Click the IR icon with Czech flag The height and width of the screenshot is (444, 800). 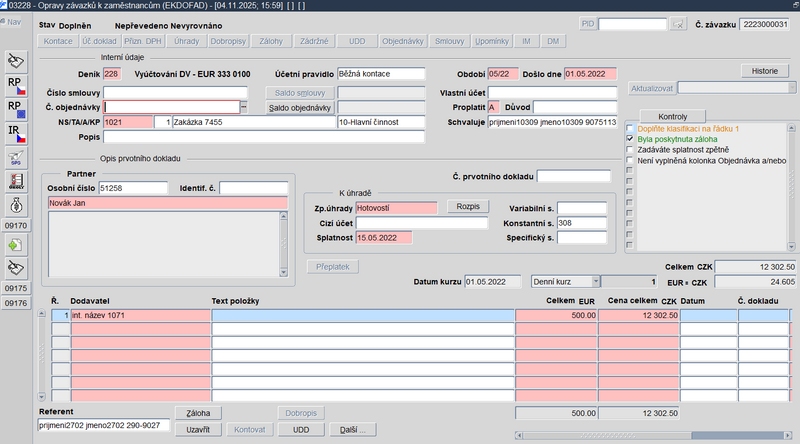coord(17,133)
